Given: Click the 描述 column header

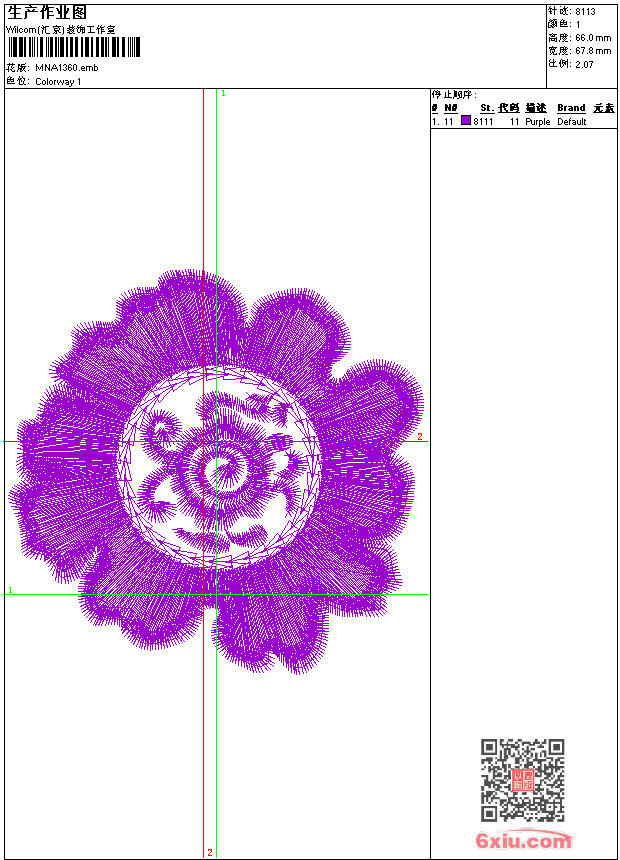Looking at the screenshot, I should [x=536, y=108].
